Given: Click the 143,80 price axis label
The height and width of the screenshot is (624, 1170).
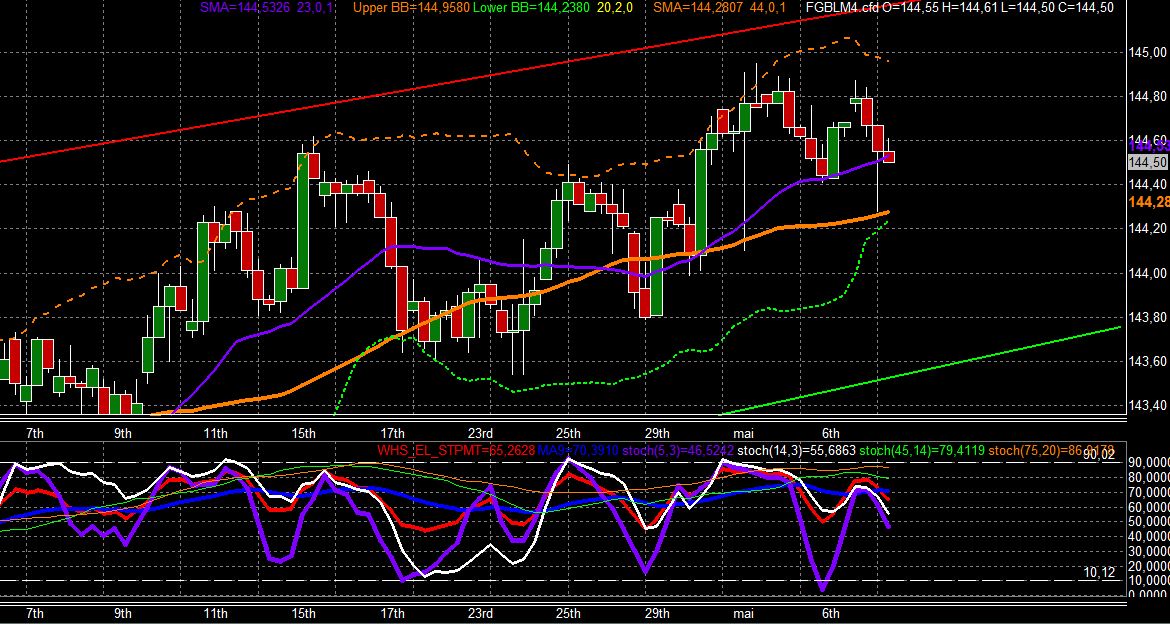Looking at the screenshot, I should pos(1148,317).
